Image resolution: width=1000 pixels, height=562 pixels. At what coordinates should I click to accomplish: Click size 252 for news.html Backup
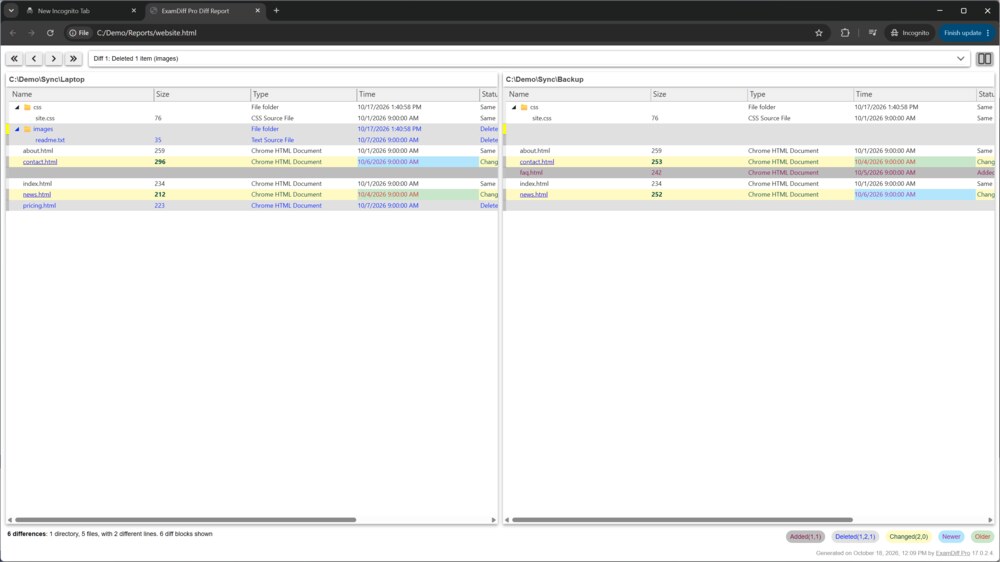click(x=656, y=195)
